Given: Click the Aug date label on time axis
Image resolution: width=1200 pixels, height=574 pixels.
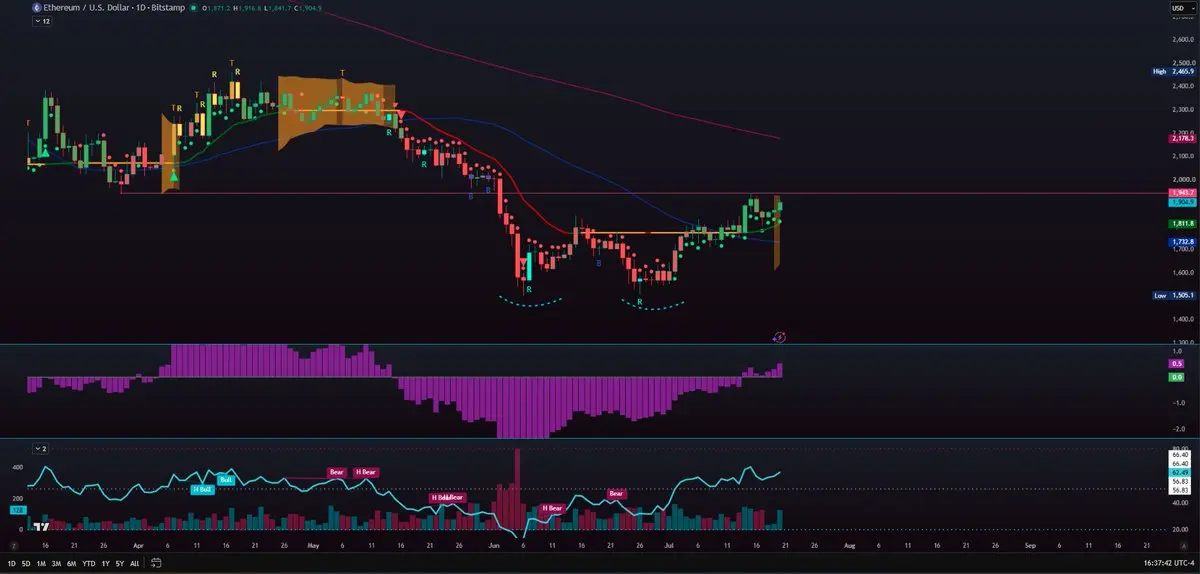Looking at the screenshot, I should 849,547.
